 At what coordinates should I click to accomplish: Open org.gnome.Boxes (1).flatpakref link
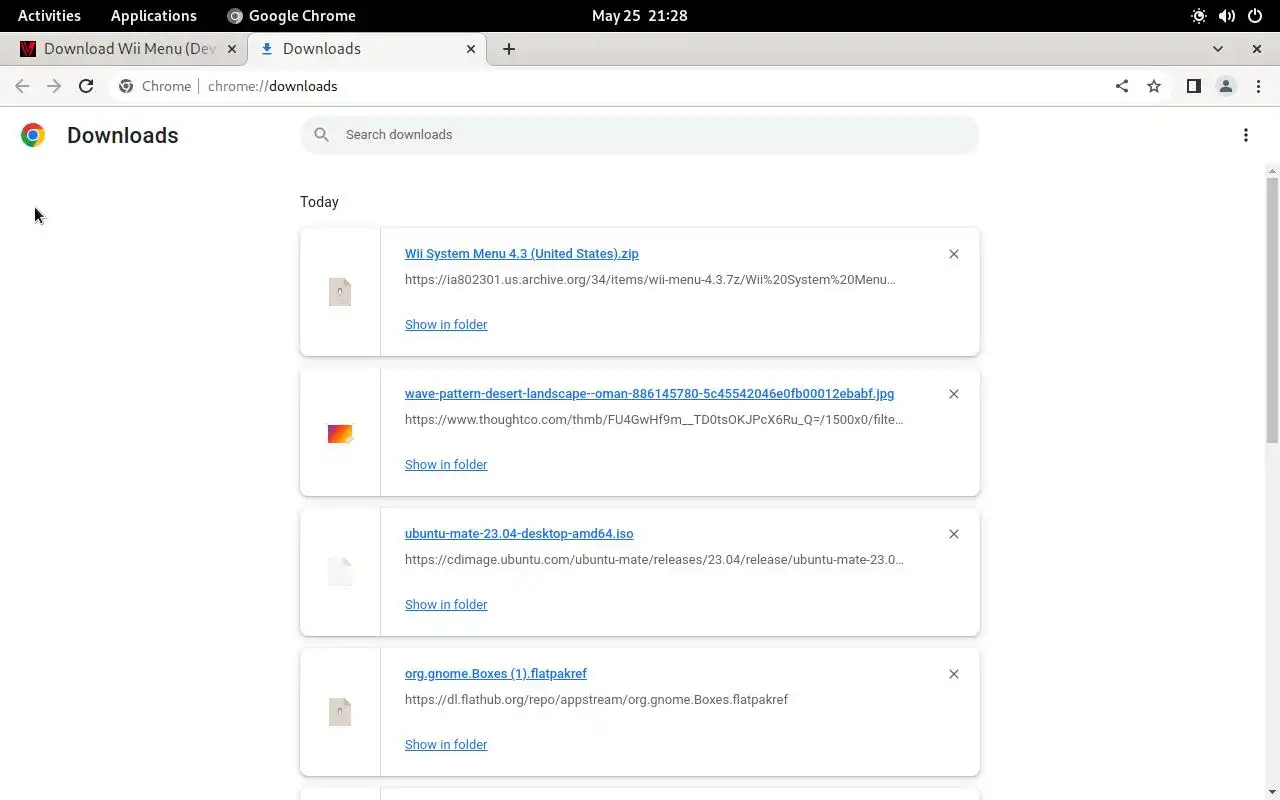496,674
